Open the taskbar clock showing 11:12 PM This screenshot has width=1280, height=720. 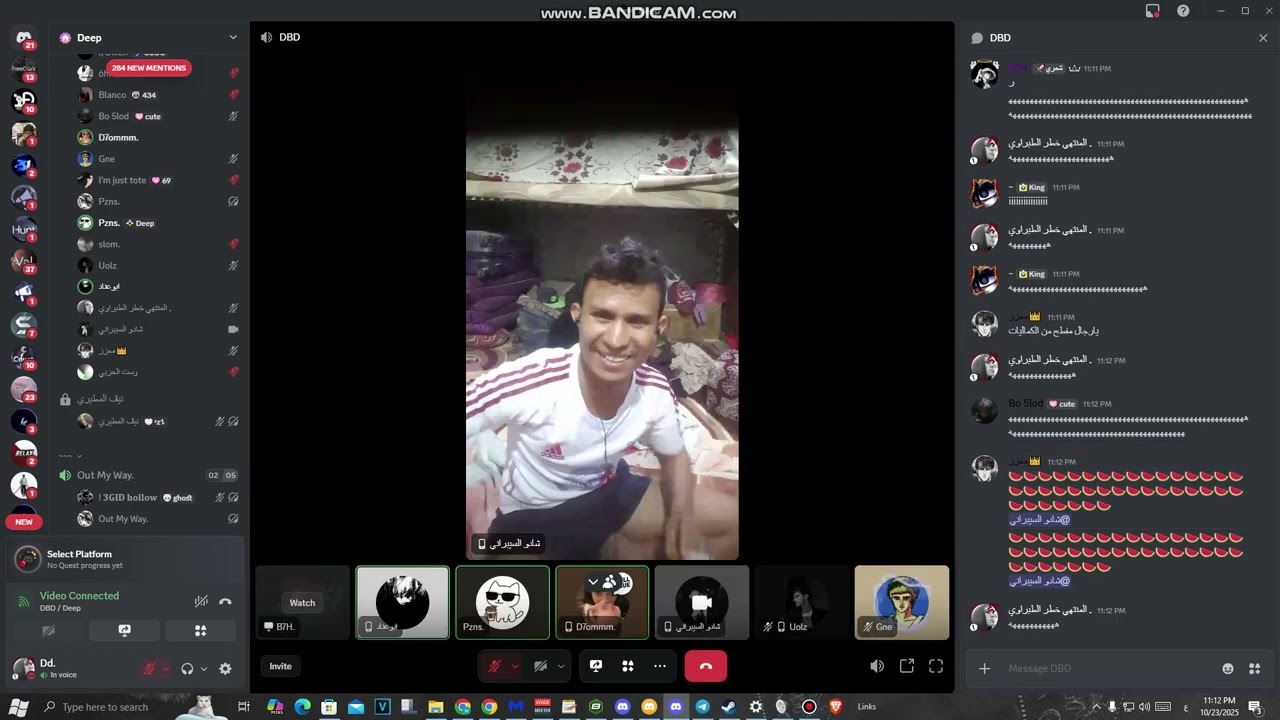coord(1219,707)
